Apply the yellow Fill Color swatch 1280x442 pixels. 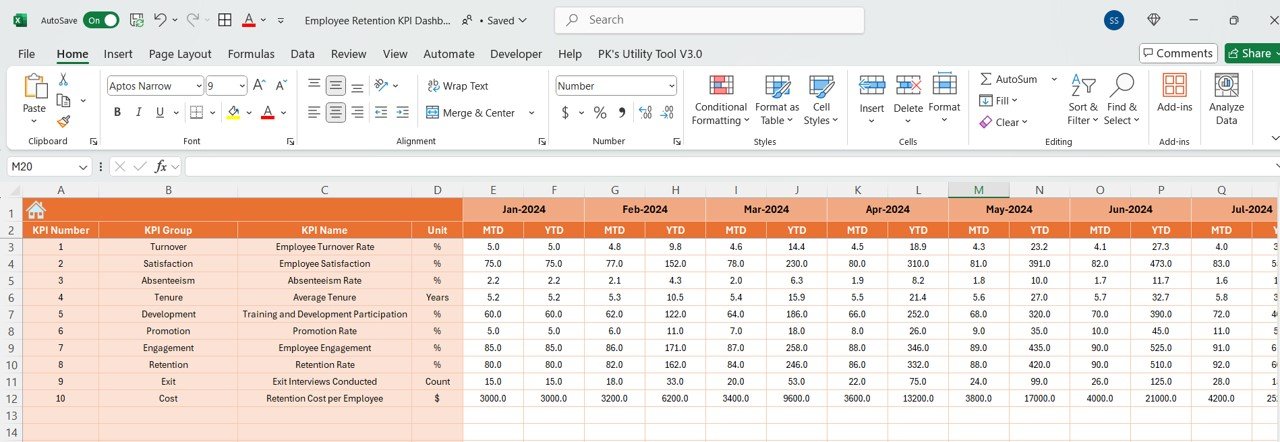[x=233, y=113]
